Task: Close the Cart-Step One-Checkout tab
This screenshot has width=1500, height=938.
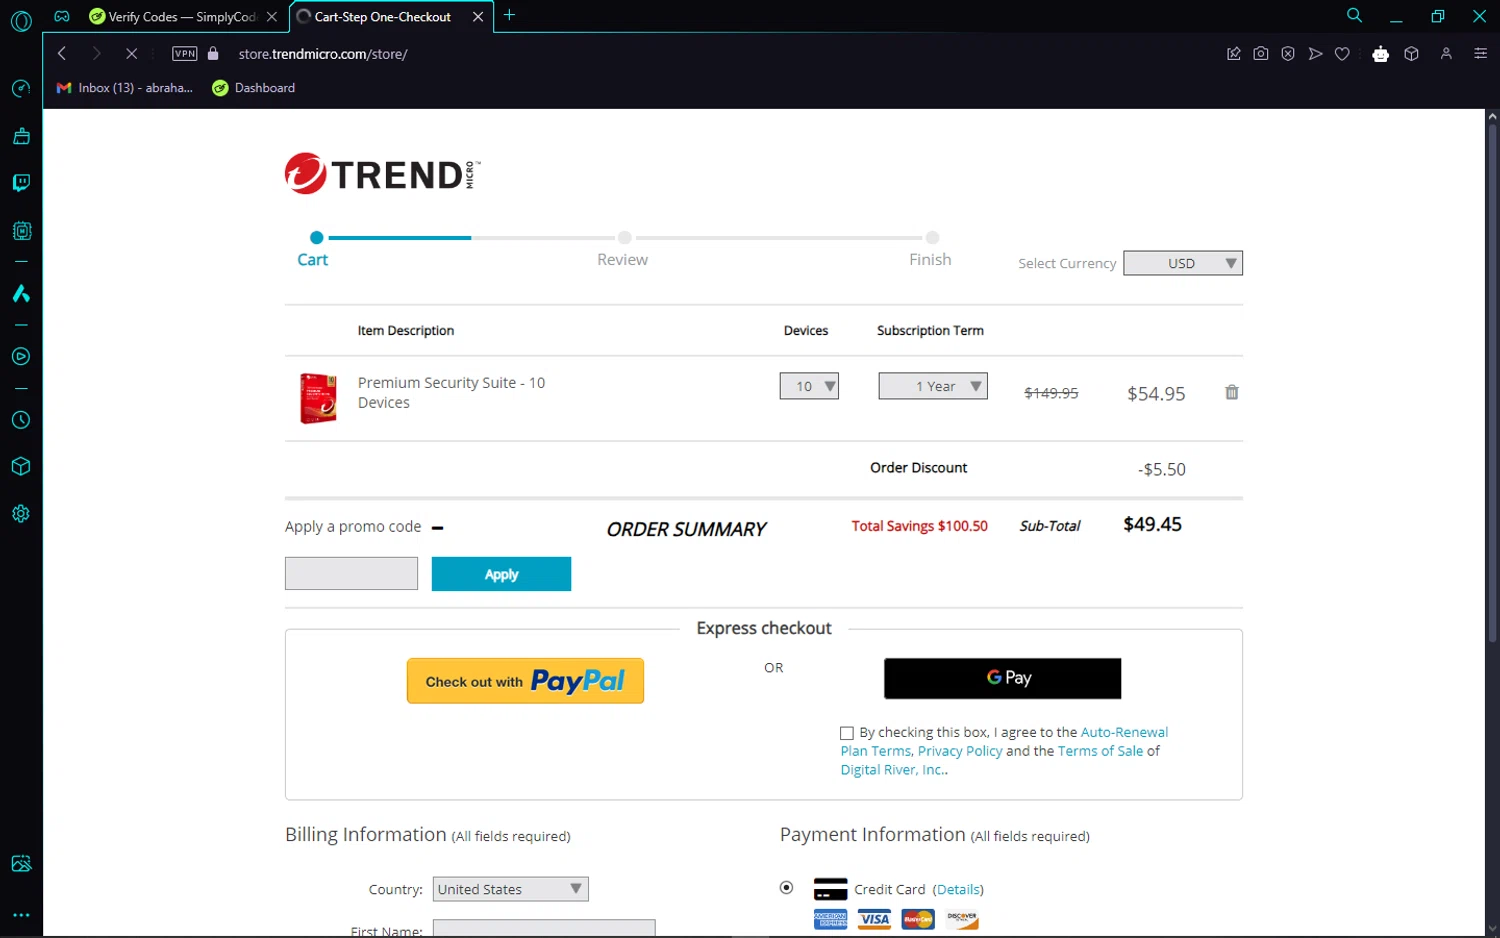Action: (x=478, y=17)
